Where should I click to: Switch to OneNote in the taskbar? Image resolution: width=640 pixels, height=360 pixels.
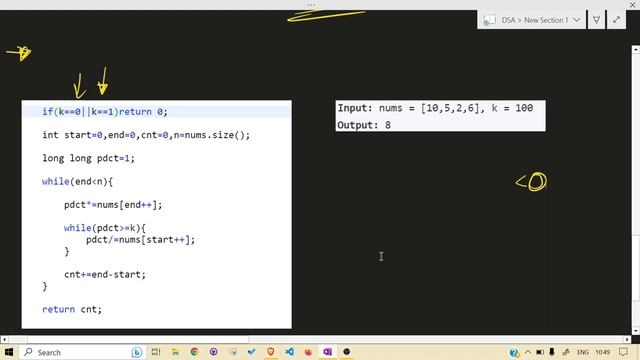327,352
